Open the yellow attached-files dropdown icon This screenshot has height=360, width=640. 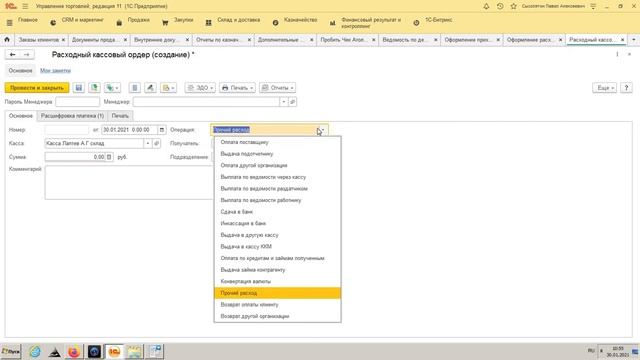168,88
